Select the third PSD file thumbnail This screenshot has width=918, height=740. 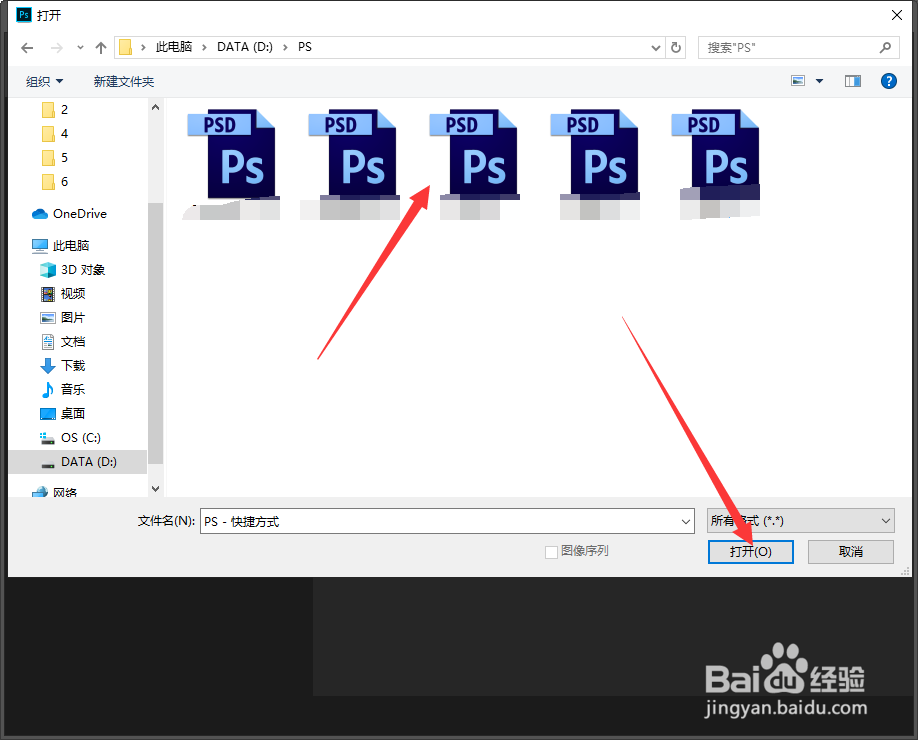[x=474, y=164]
